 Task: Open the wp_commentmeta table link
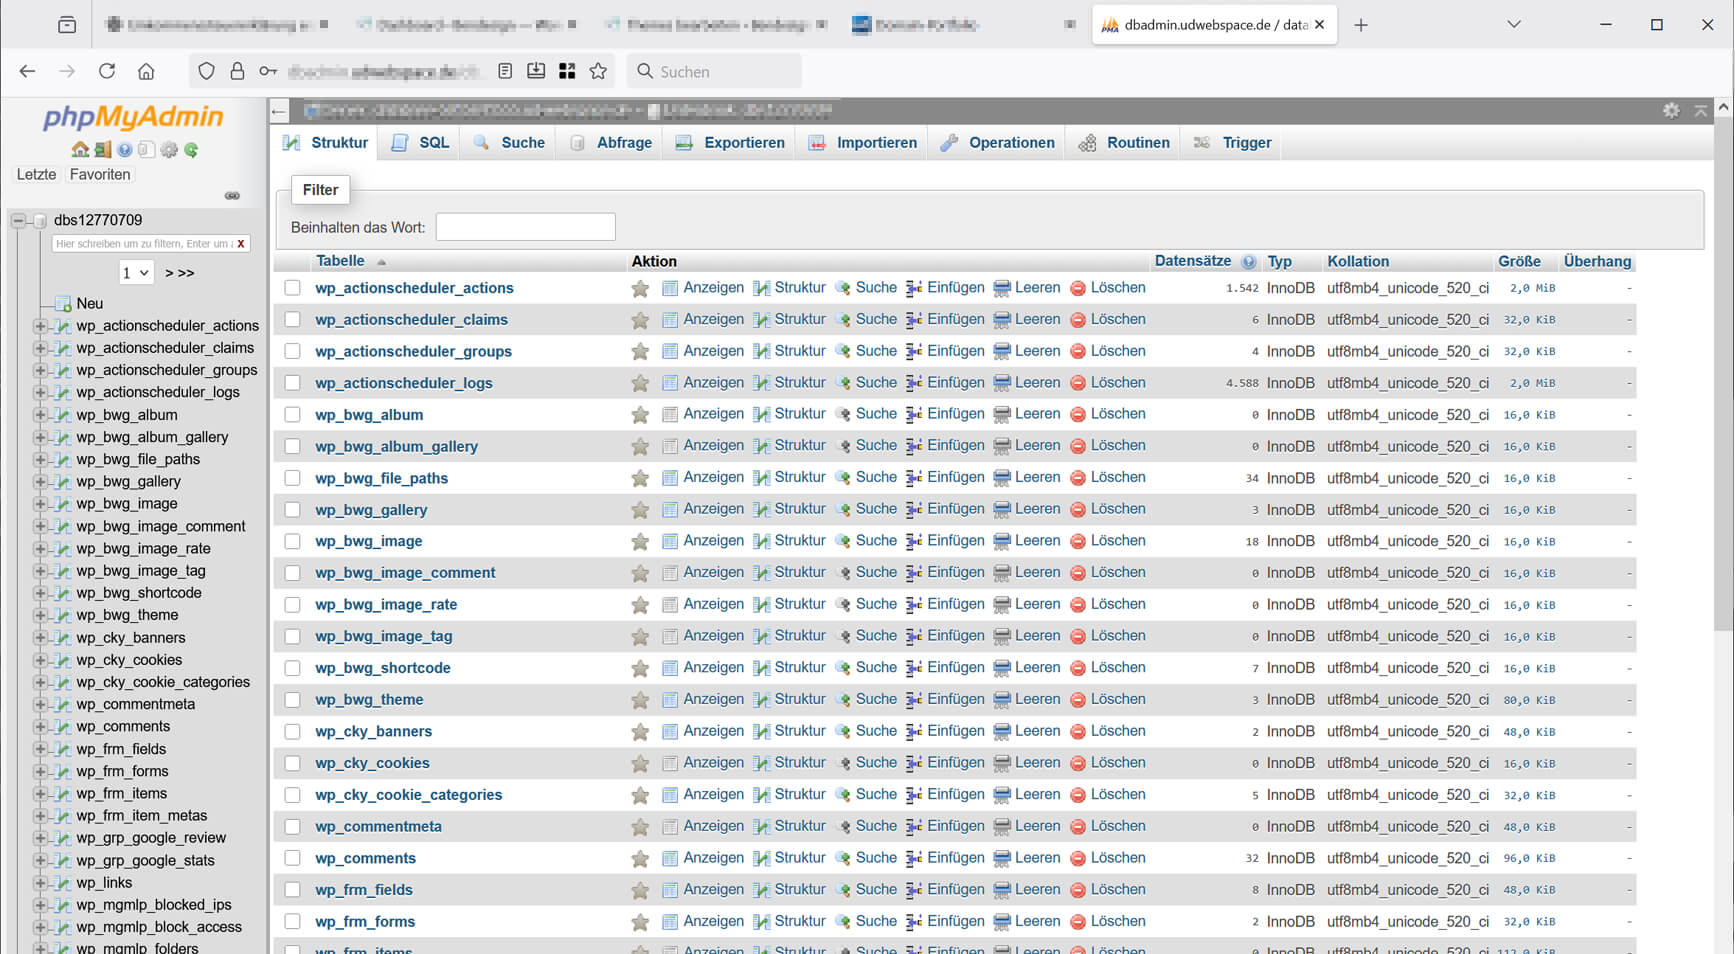378,827
